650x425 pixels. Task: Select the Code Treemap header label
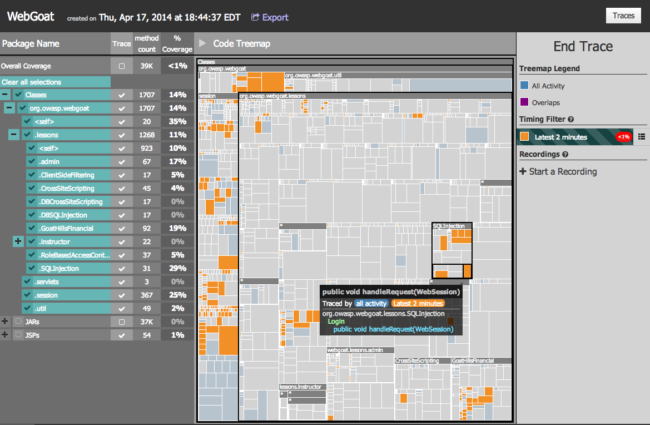click(x=242, y=44)
